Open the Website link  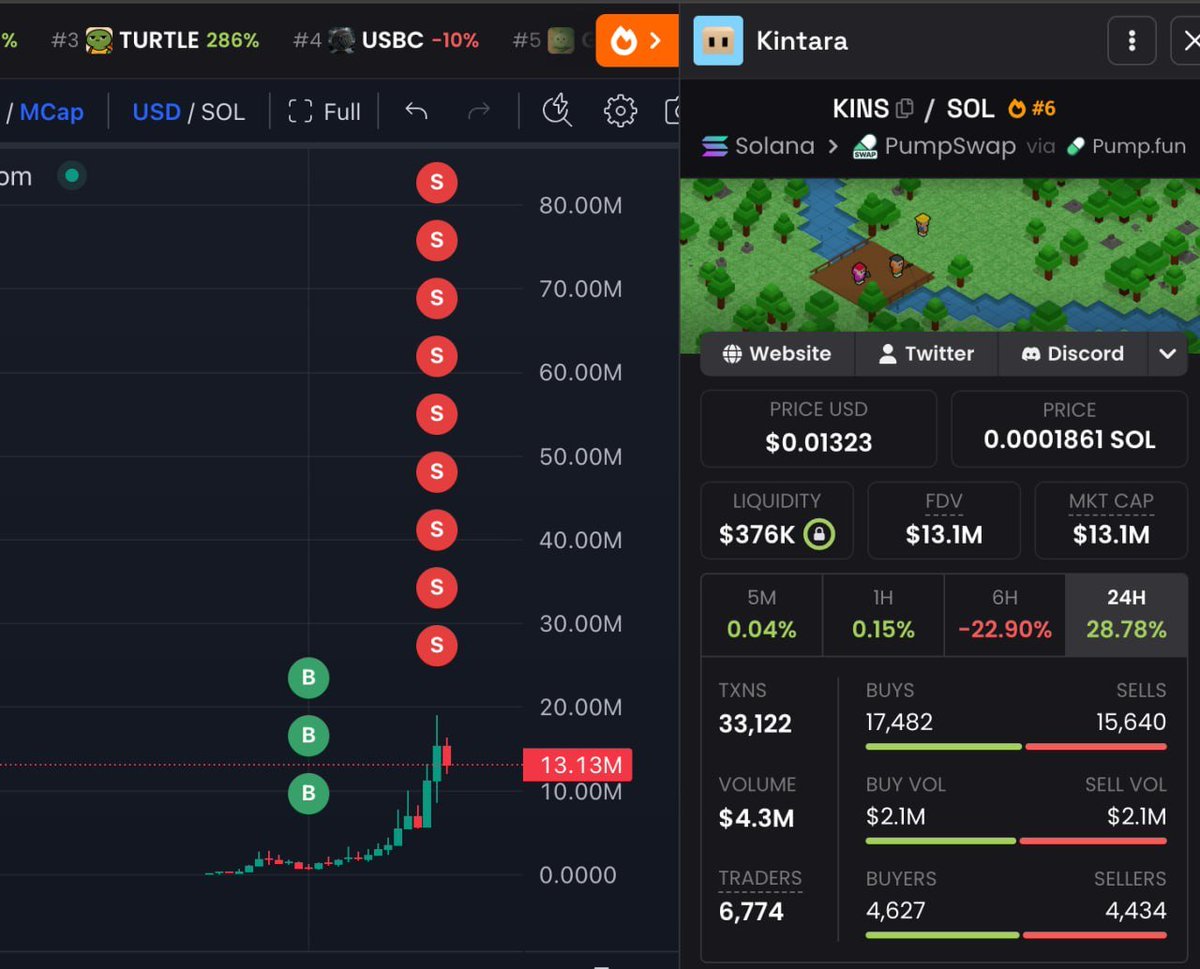[777, 354]
